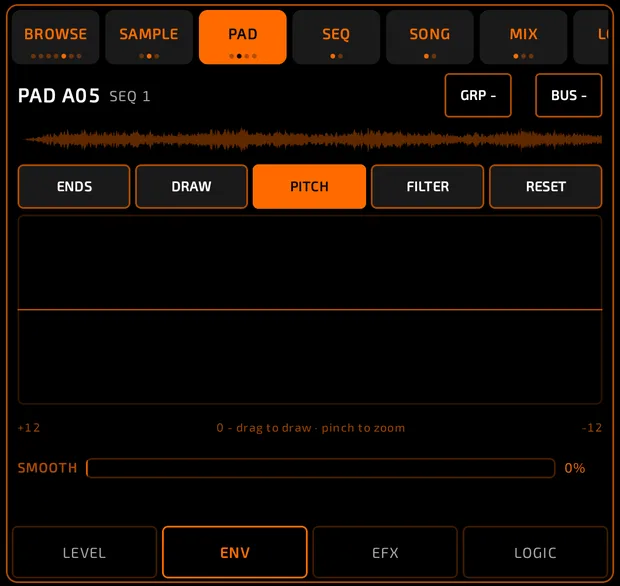Switch to the SAMPLE tab
This screenshot has width=620, height=586.
pyautogui.click(x=149, y=37)
